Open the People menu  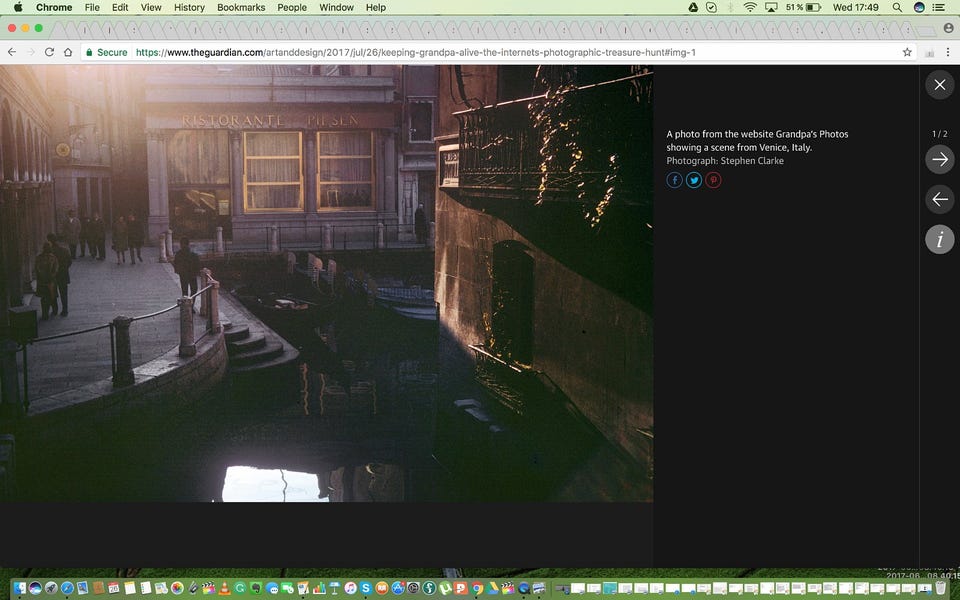pyautogui.click(x=292, y=7)
